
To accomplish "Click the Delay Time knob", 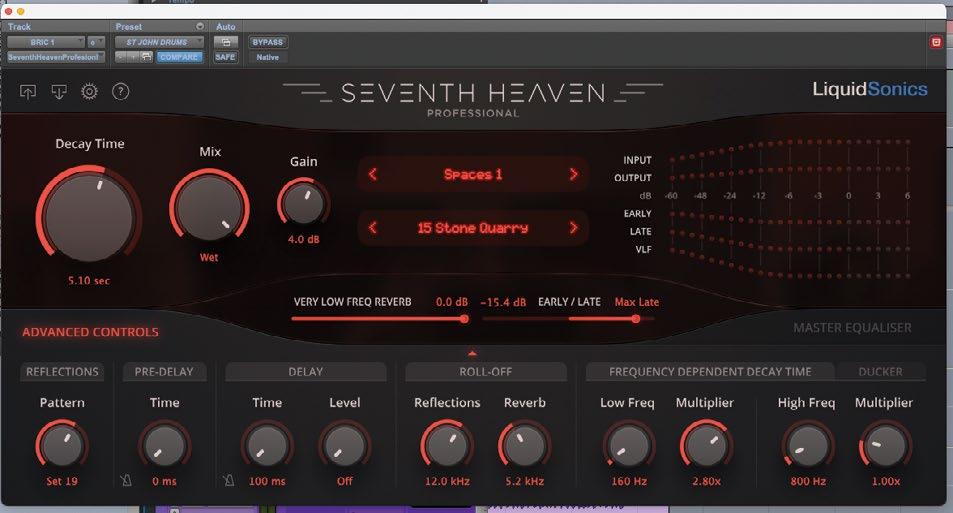I will [x=267, y=447].
